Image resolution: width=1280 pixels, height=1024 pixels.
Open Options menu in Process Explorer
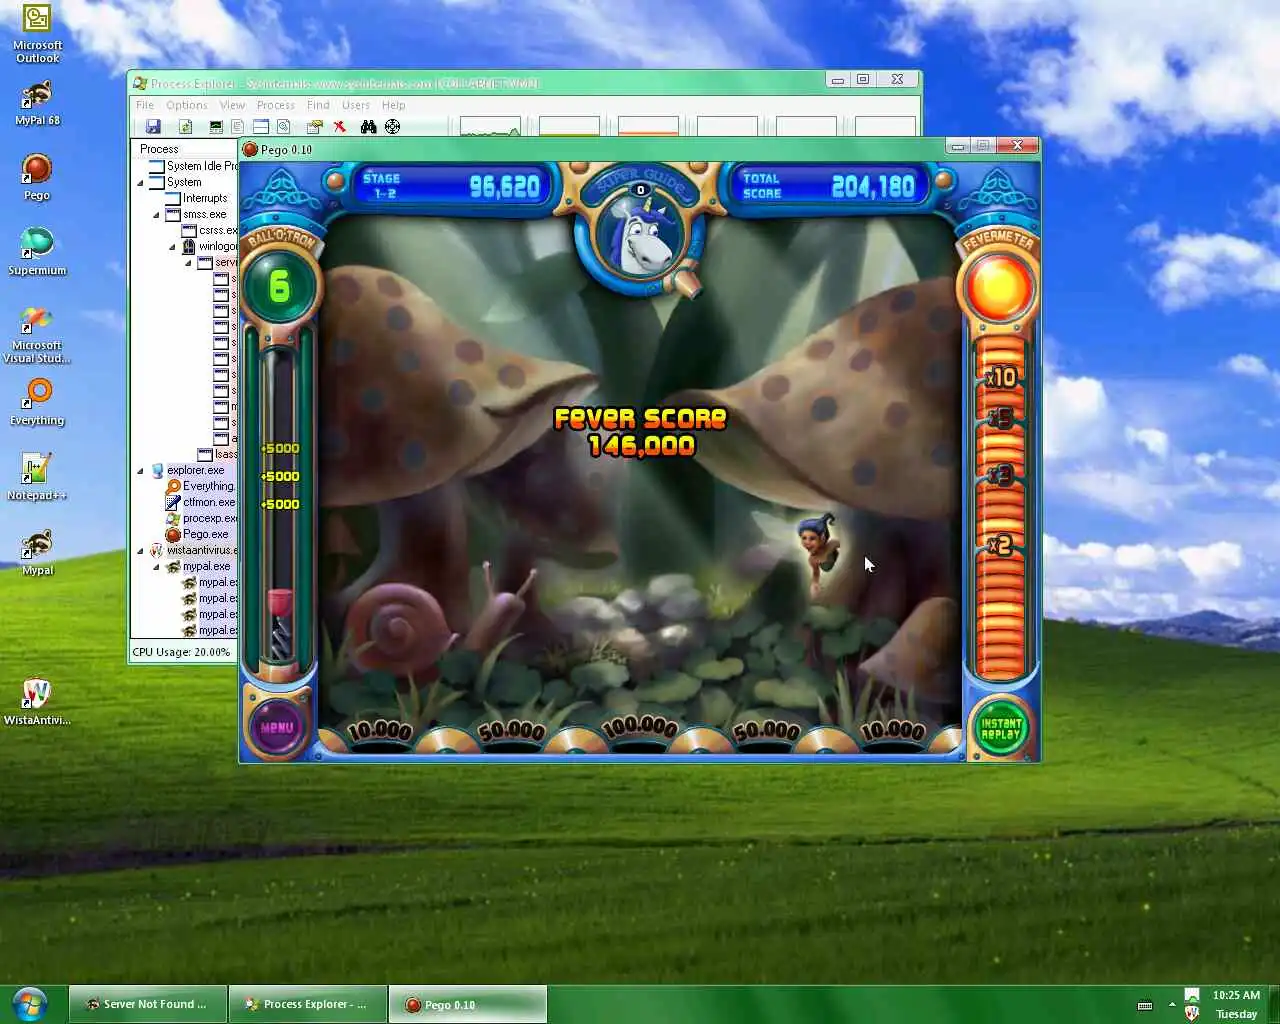click(187, 105)
